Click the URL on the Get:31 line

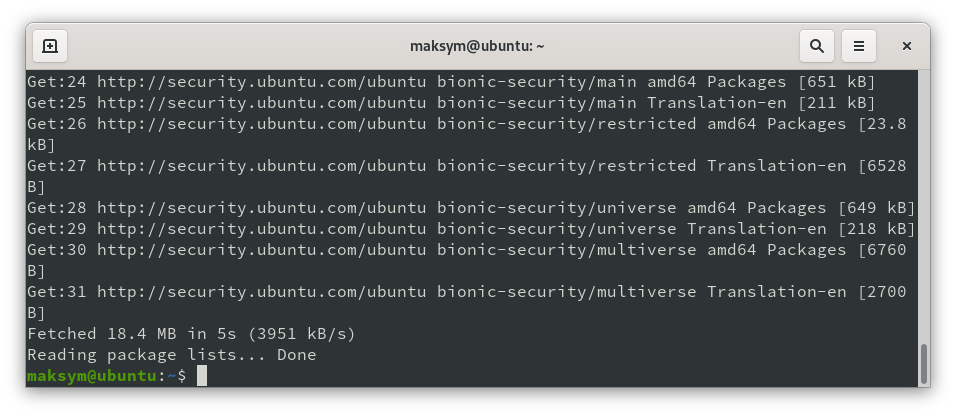[x=262, y=292]
